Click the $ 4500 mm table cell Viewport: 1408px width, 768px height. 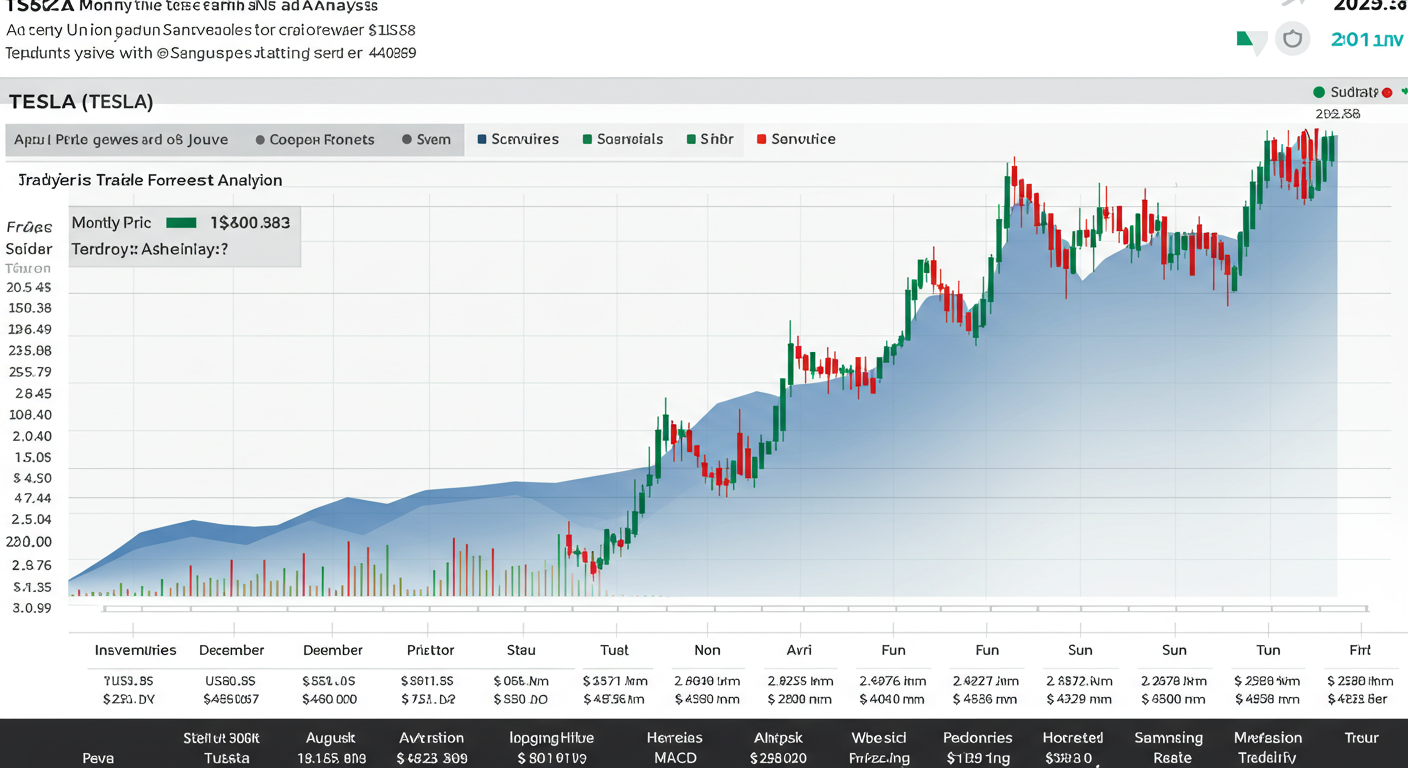pos(1173,699)
